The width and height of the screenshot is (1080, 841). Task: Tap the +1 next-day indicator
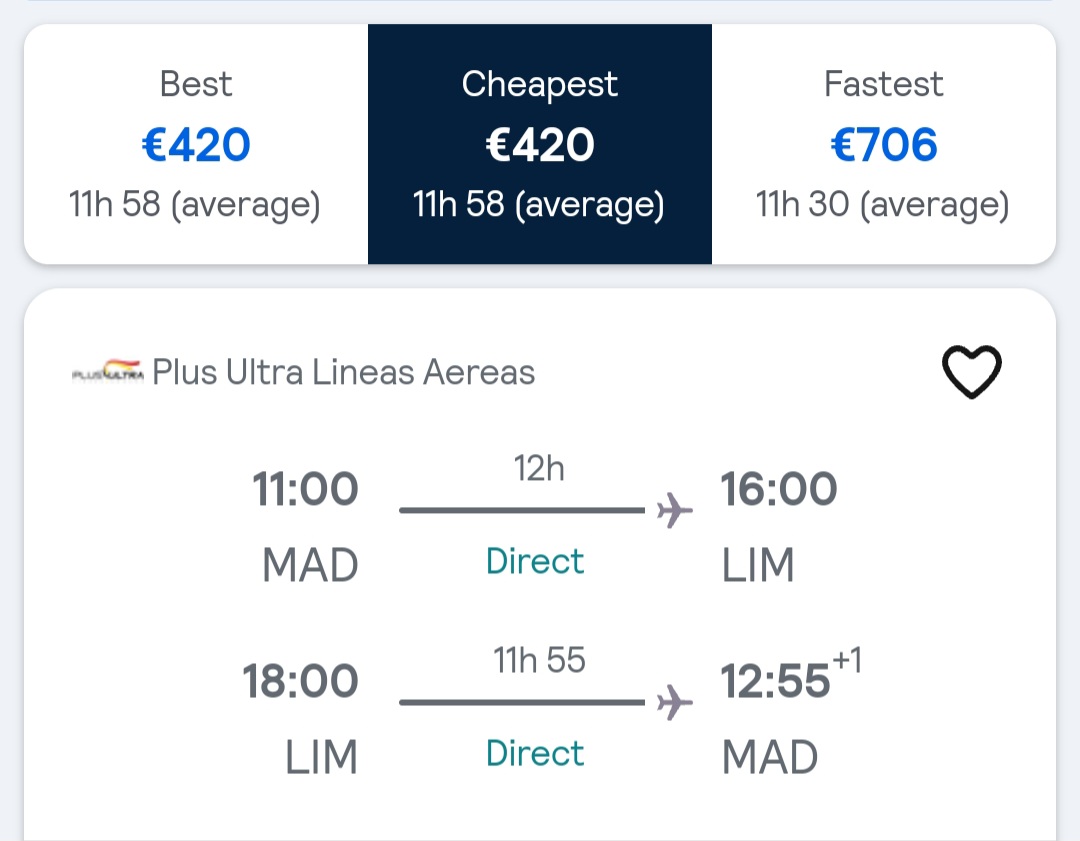point(847,659)
